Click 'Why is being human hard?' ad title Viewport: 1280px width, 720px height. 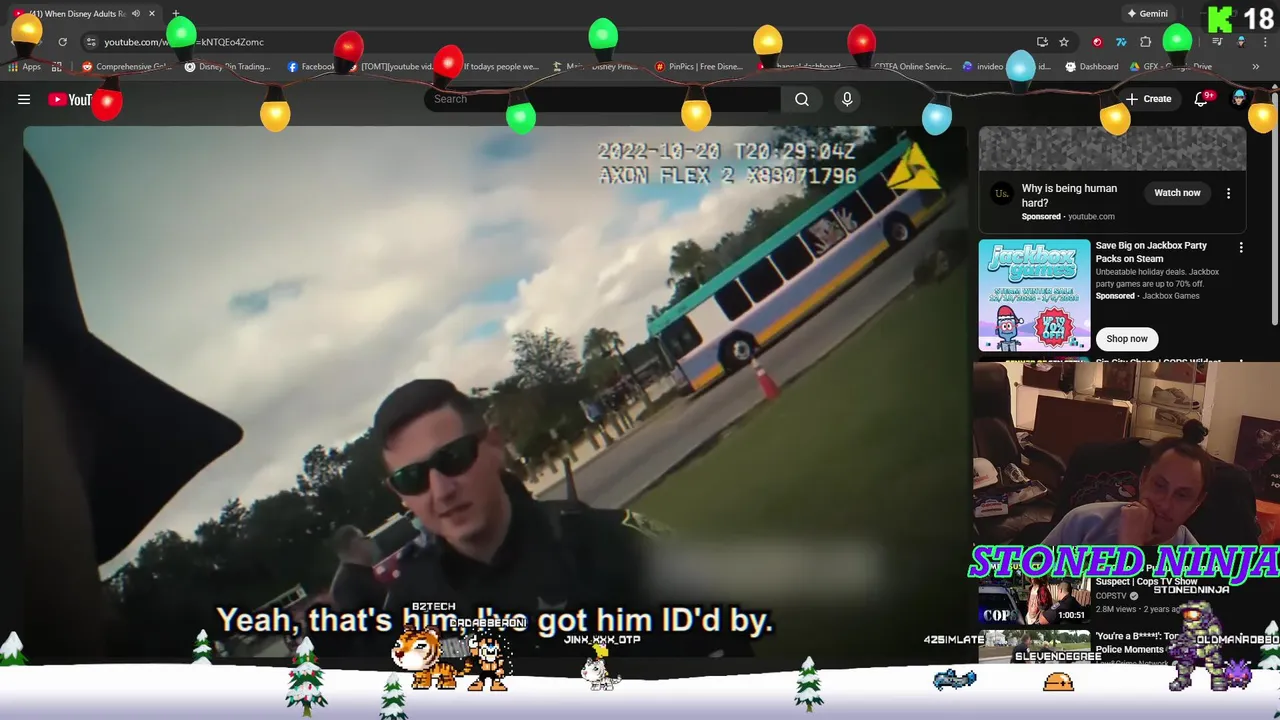(1069, 195)
